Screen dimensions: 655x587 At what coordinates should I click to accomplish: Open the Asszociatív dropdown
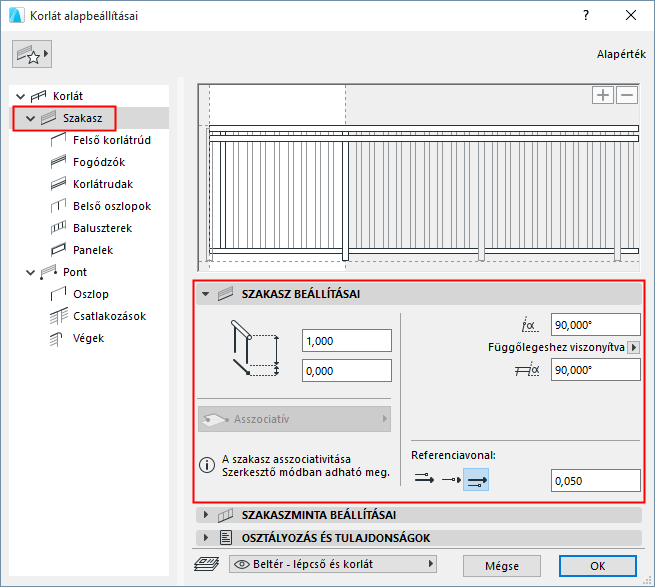point(294,419)
